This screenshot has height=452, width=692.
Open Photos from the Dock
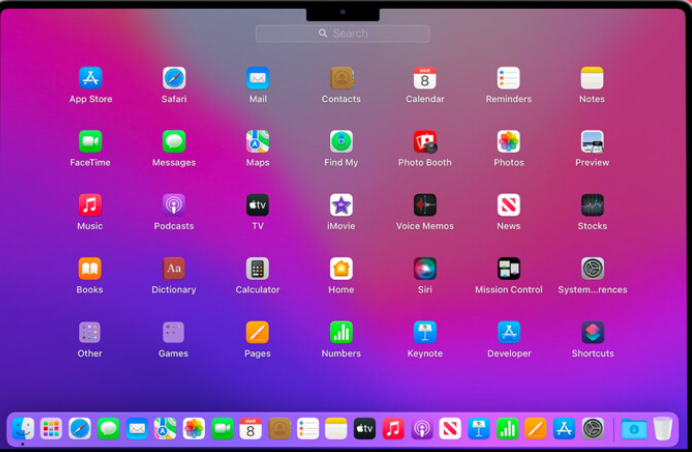[194, 429]
